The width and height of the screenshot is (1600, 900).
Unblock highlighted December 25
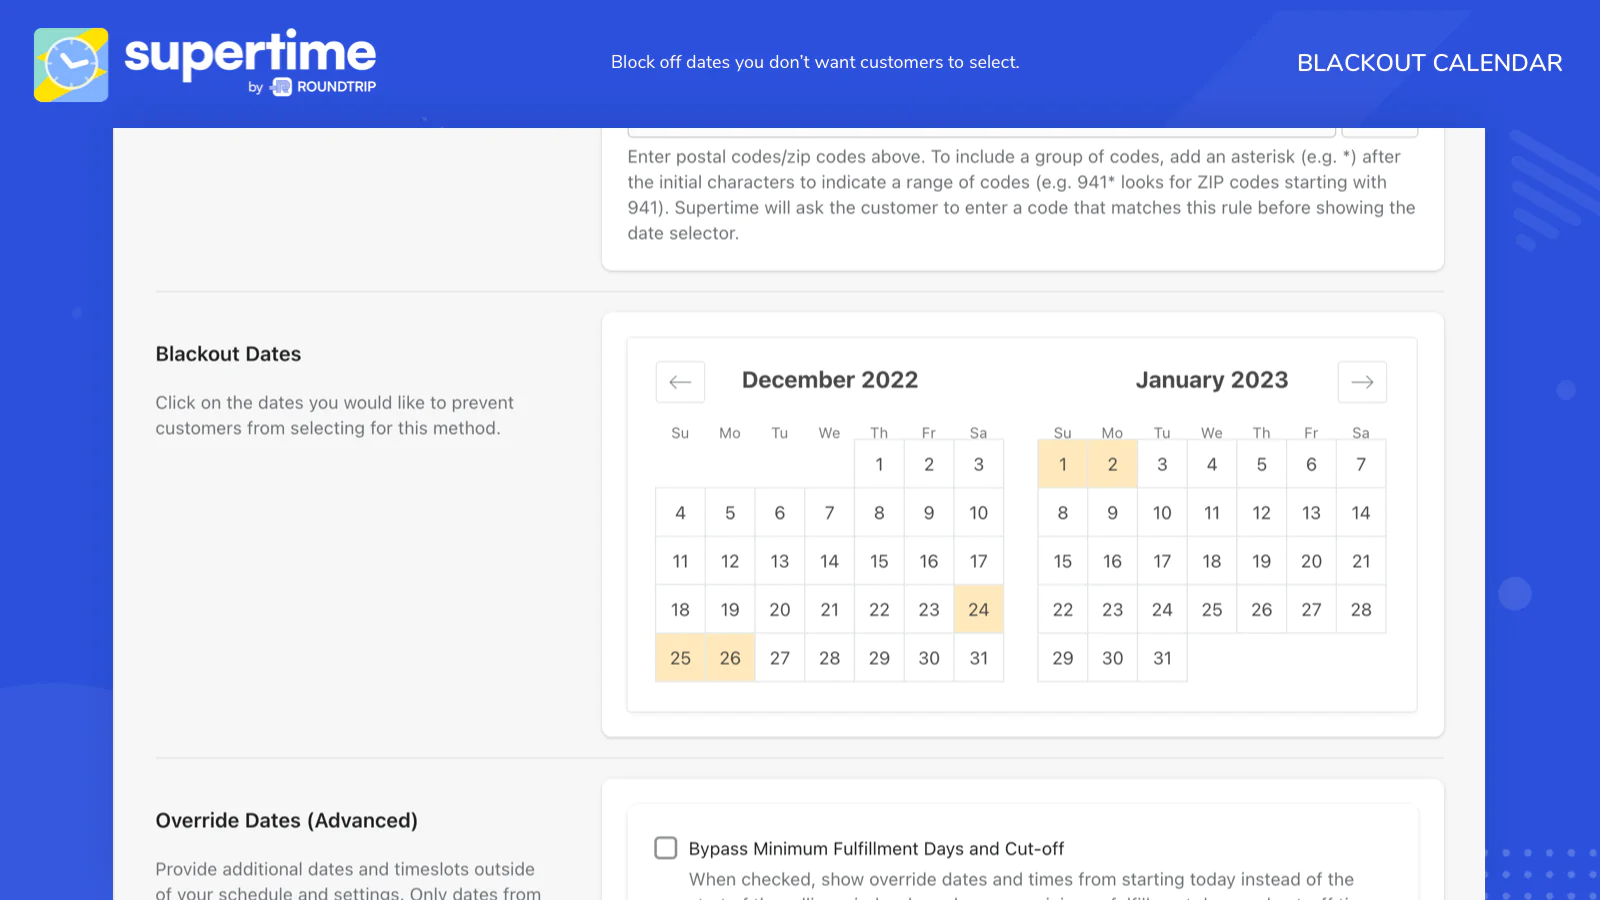click(x=680, y=658)
